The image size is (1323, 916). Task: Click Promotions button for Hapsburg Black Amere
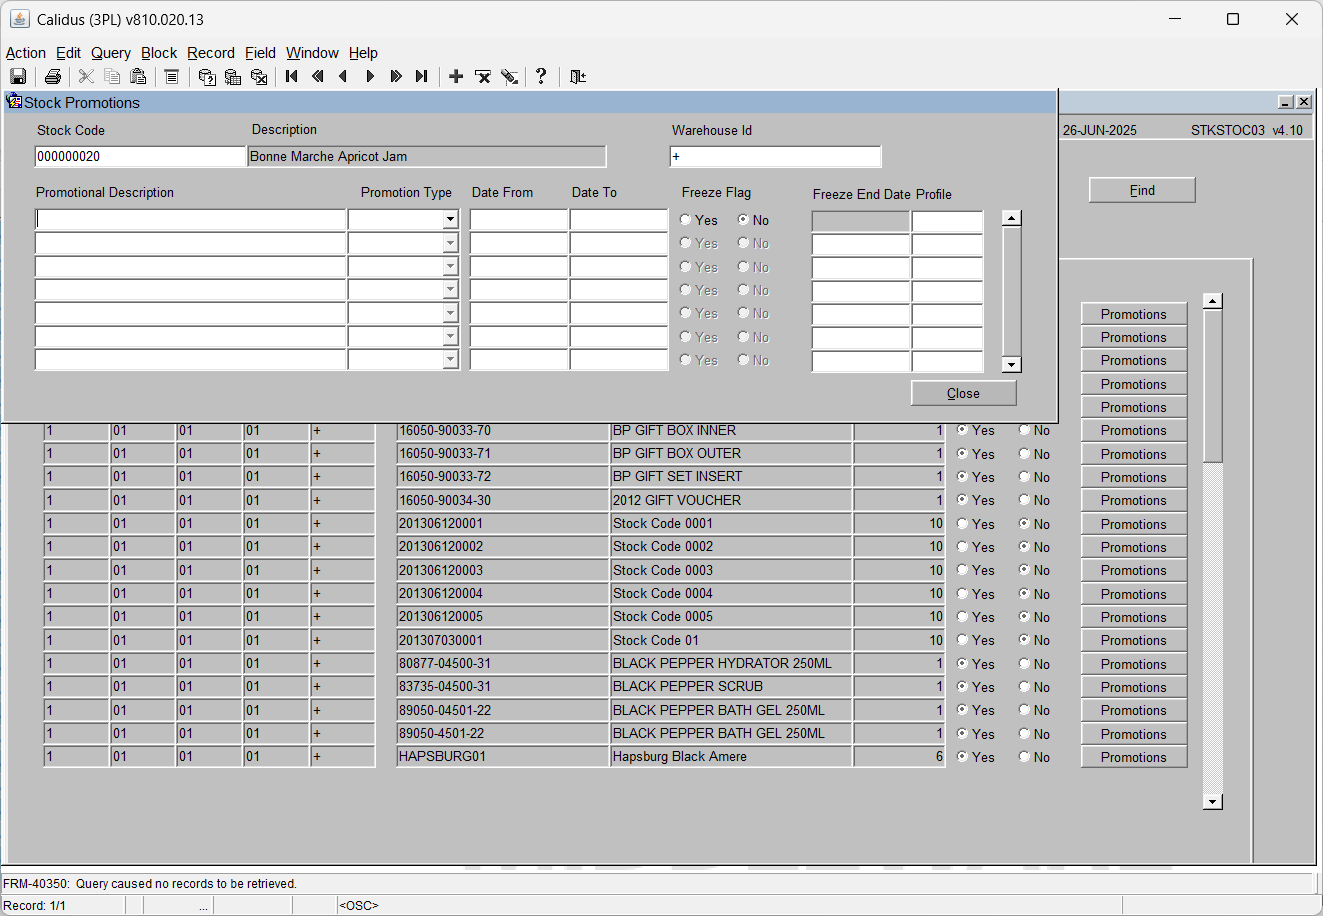coord(1134,757)
